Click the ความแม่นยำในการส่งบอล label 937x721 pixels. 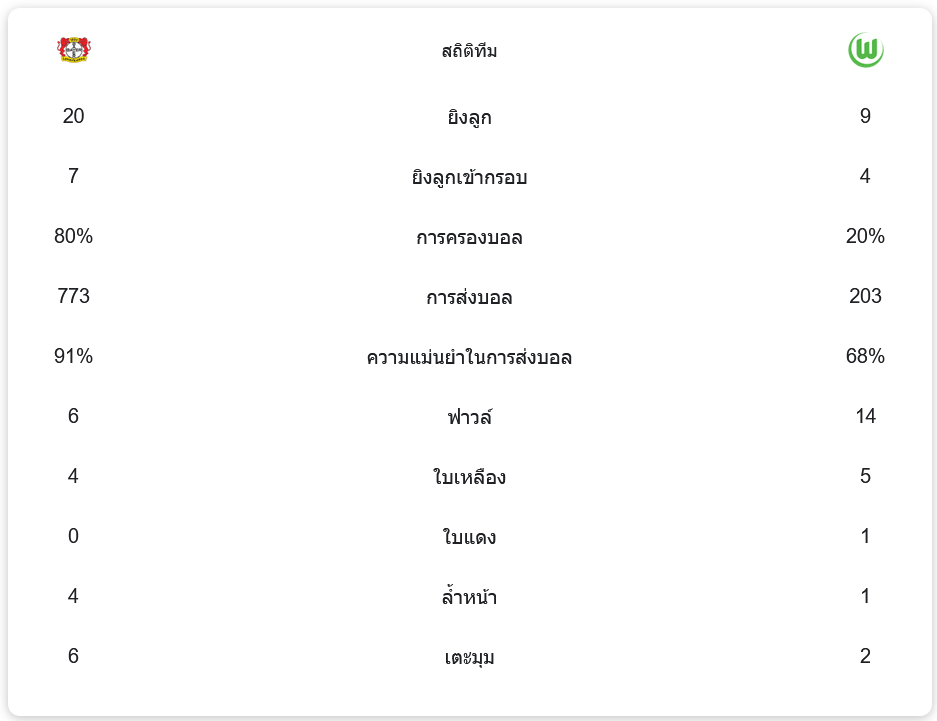coord(469,358)
